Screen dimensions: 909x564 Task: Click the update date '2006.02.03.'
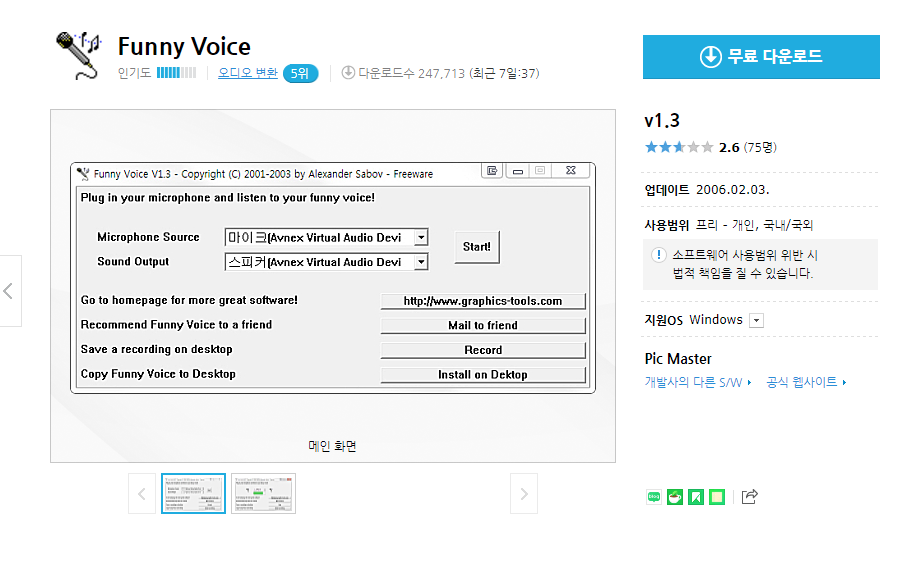[732, 190]
